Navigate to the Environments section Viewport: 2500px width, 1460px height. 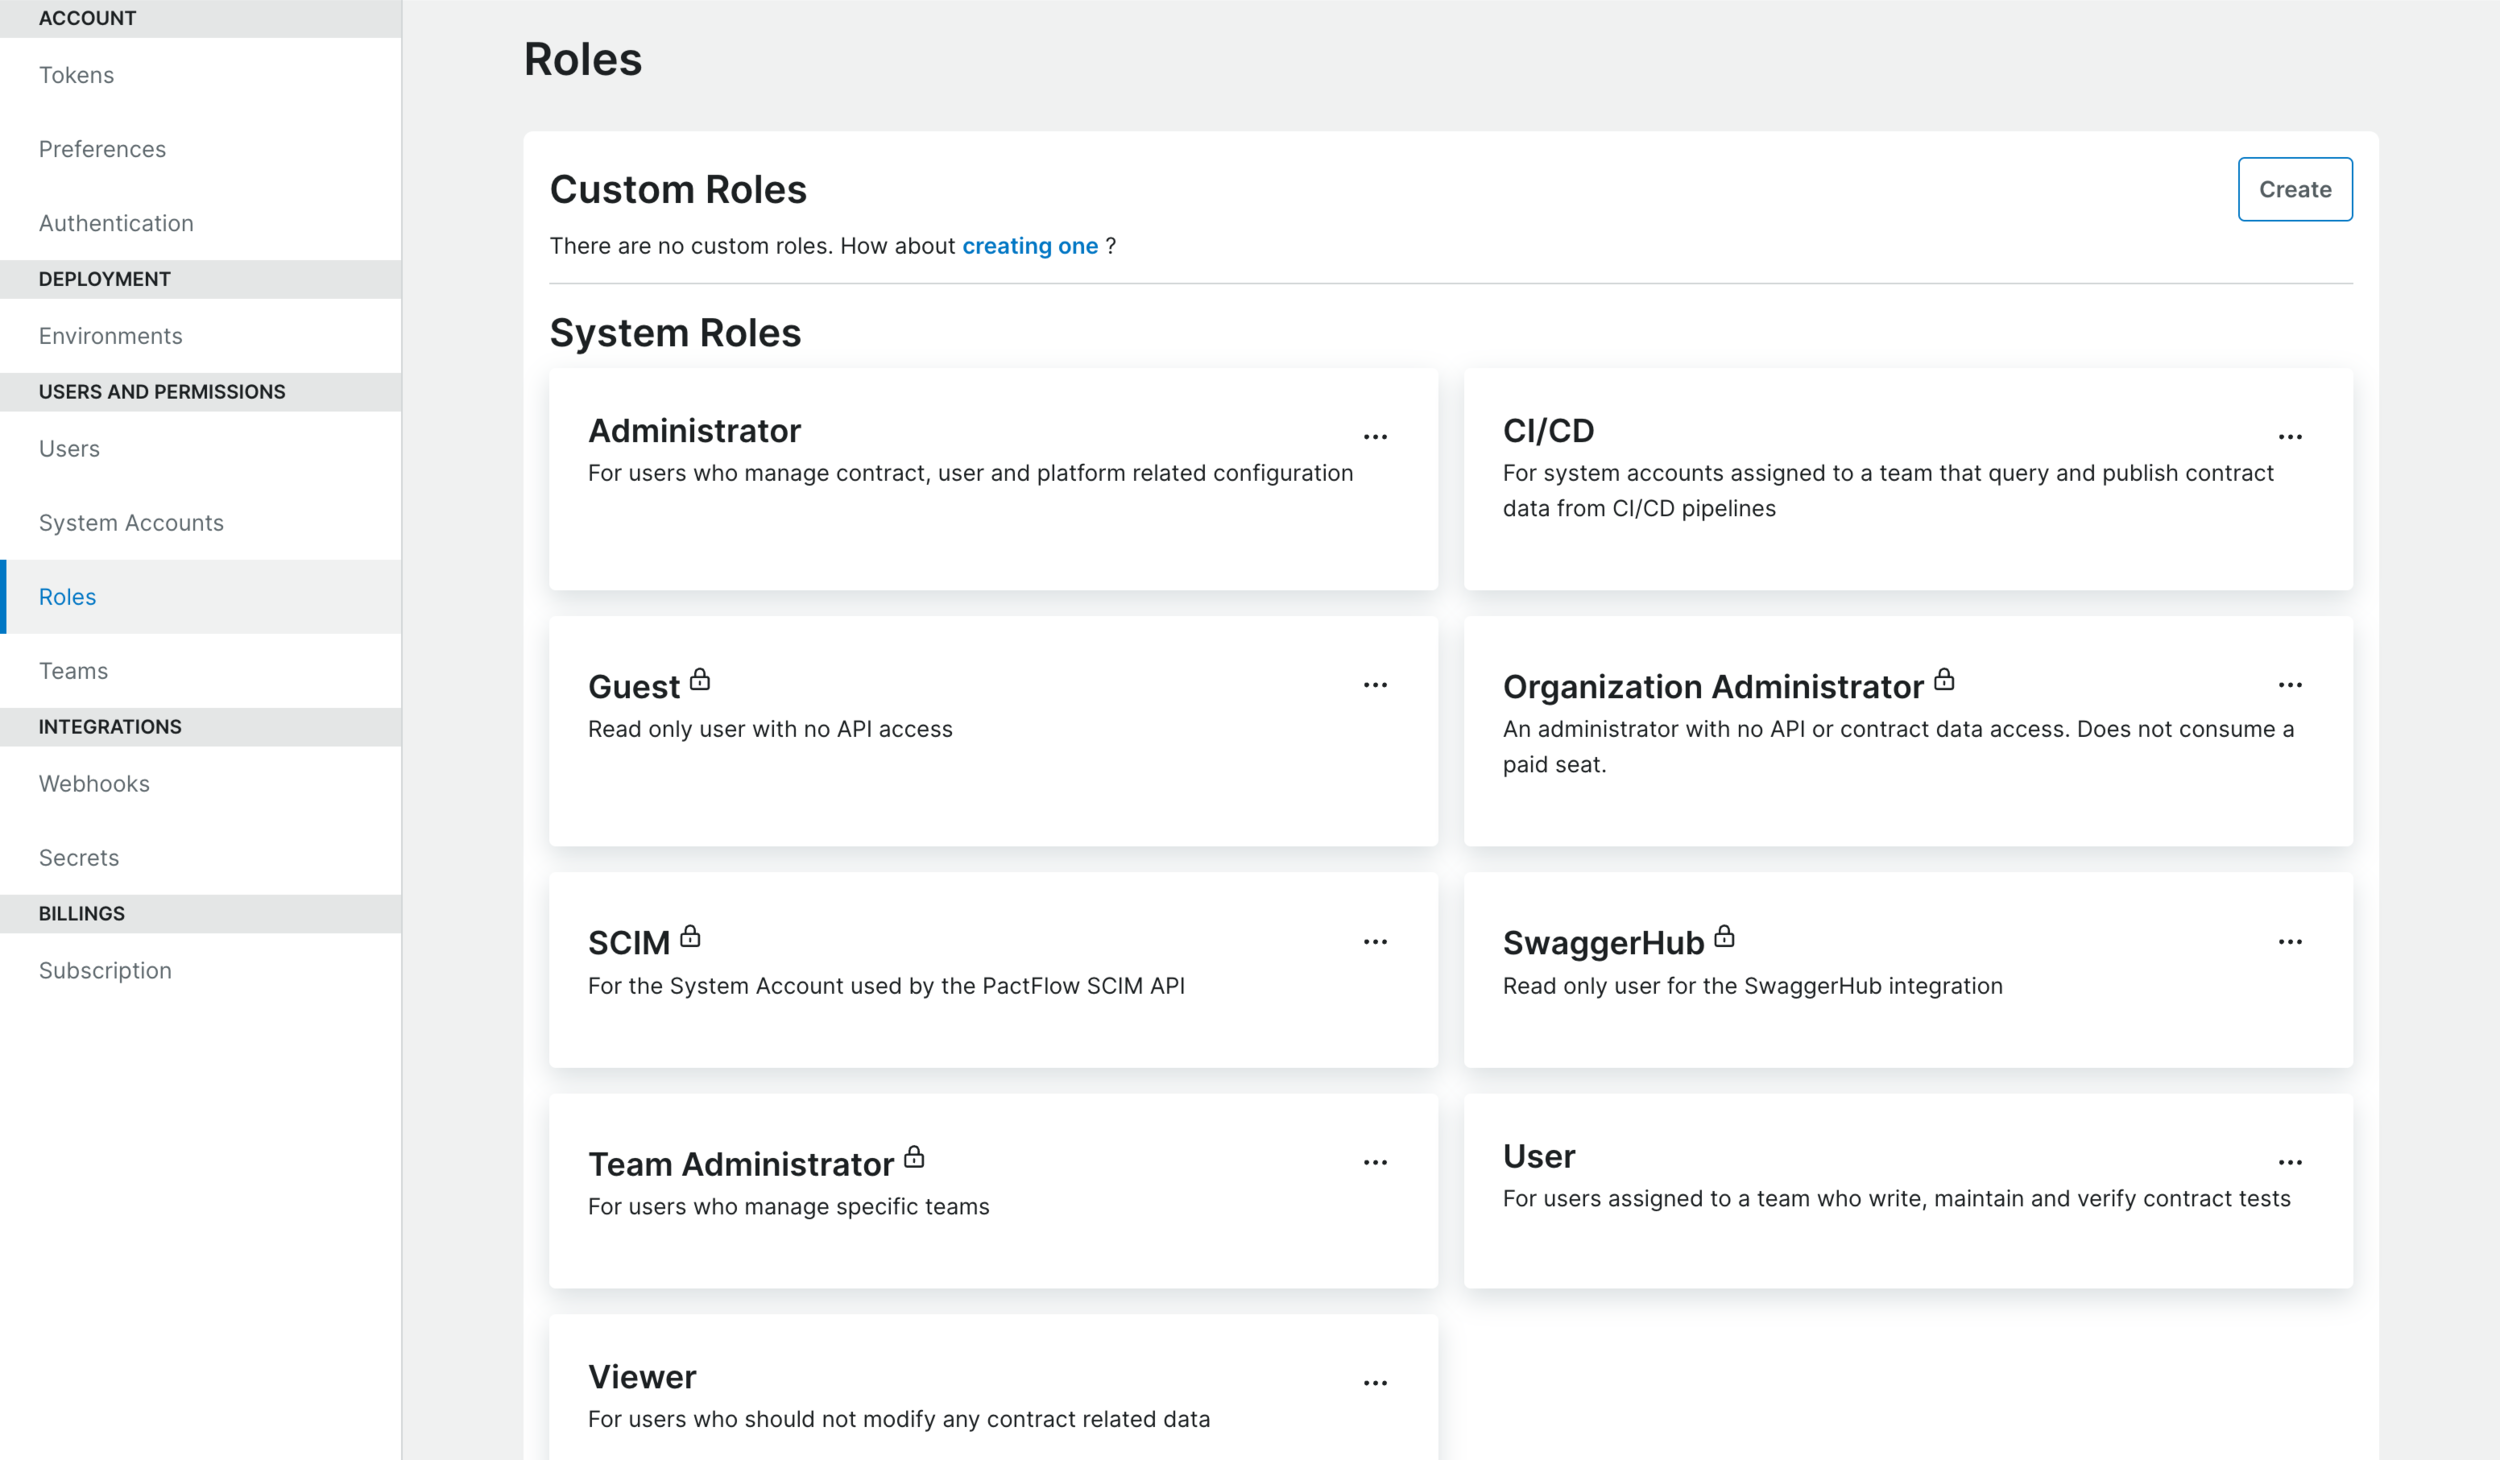[x=110, y=336]
